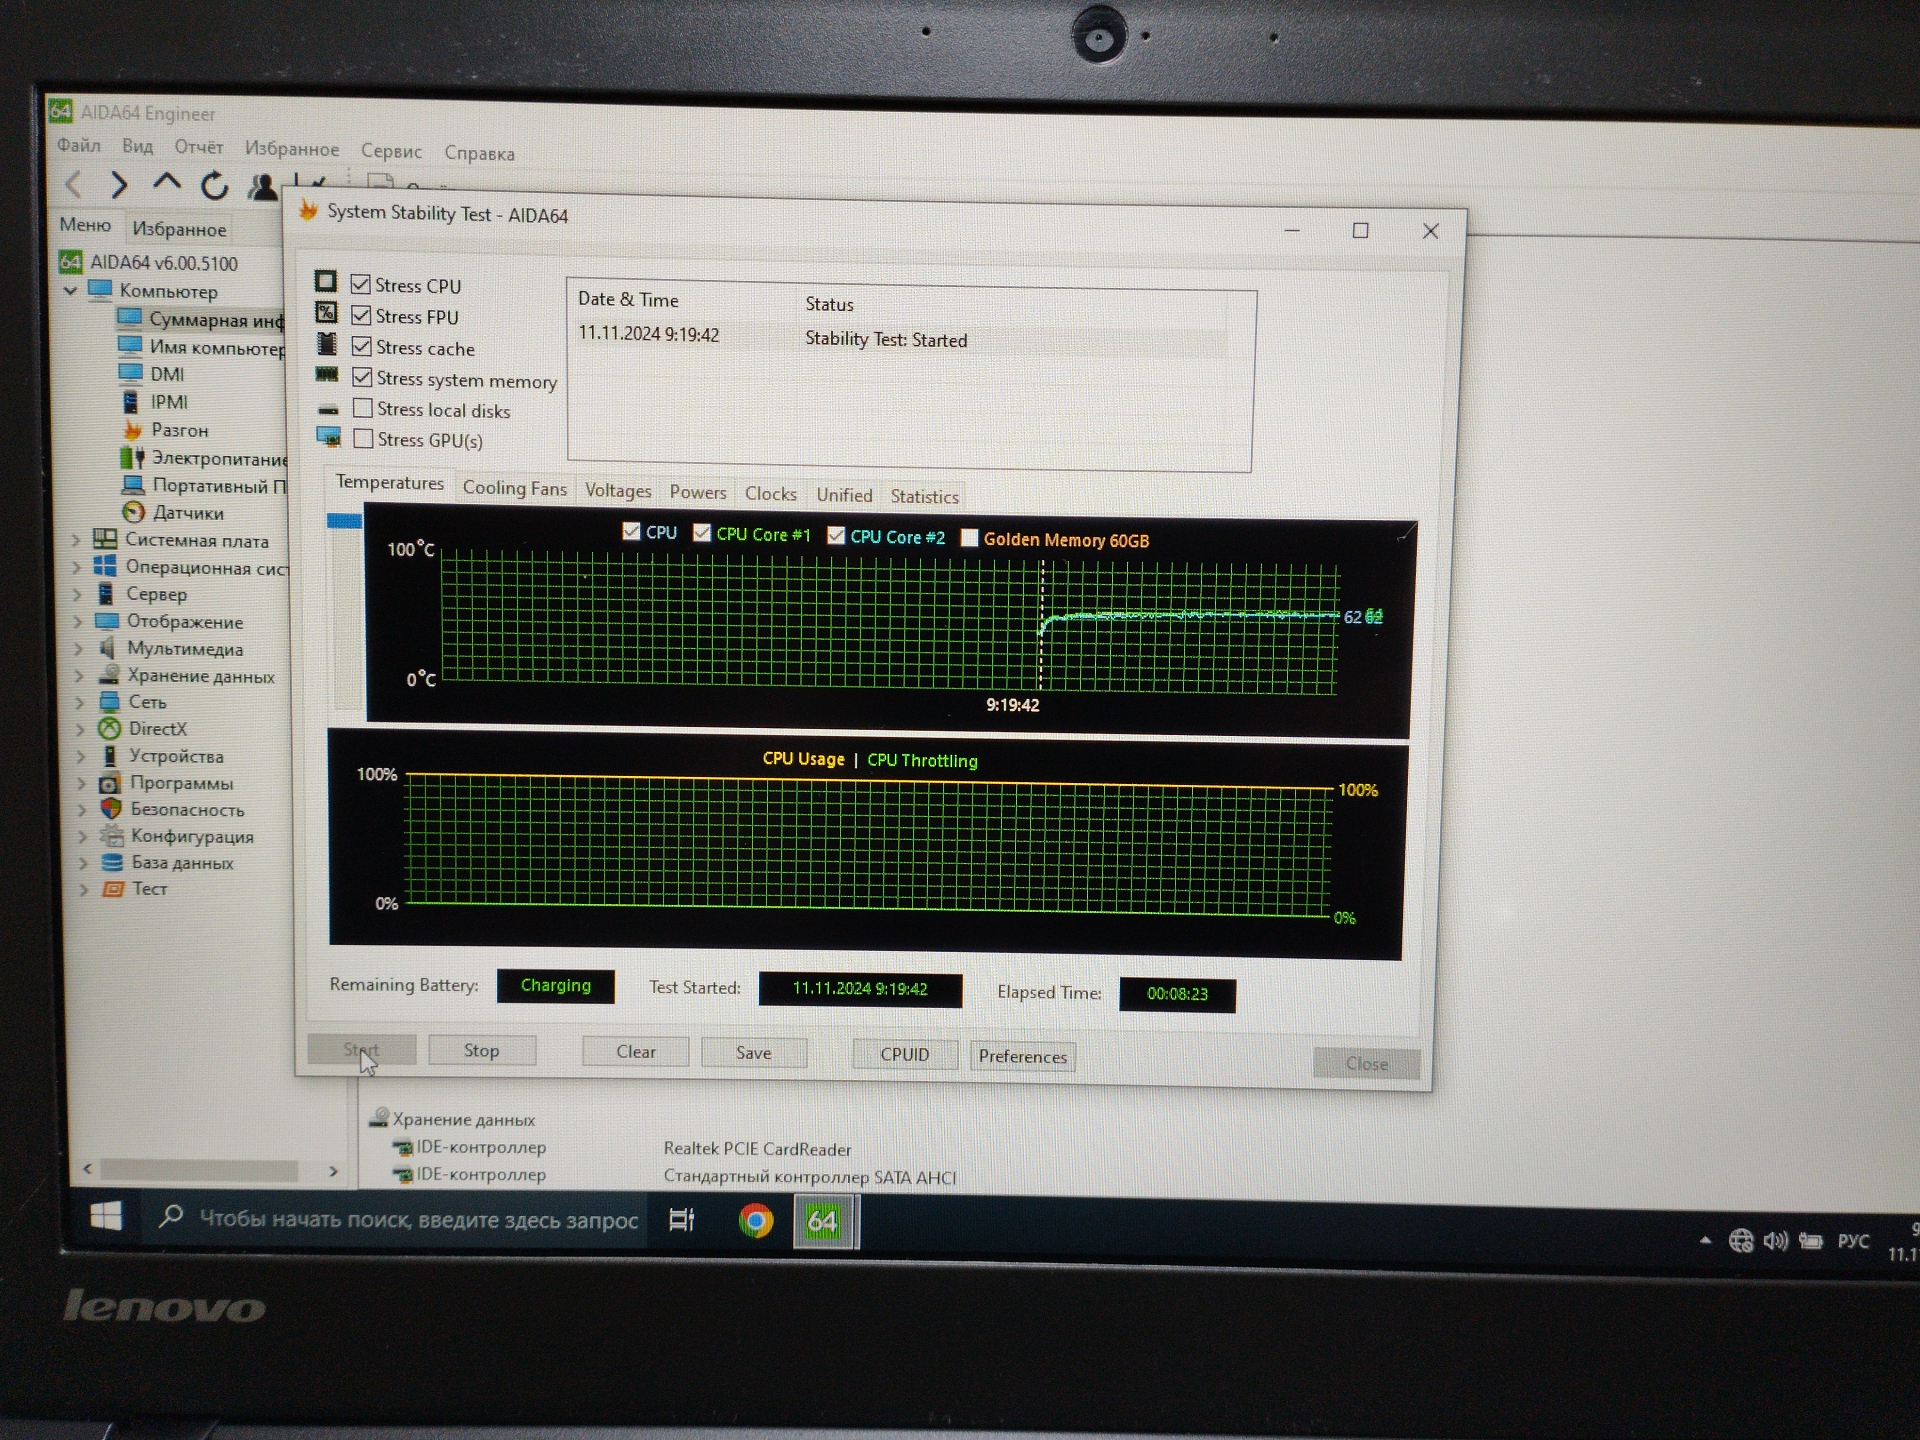The image size is (1920, 1440).
Task: Expand the Сеть node
Action: [80, 702]
